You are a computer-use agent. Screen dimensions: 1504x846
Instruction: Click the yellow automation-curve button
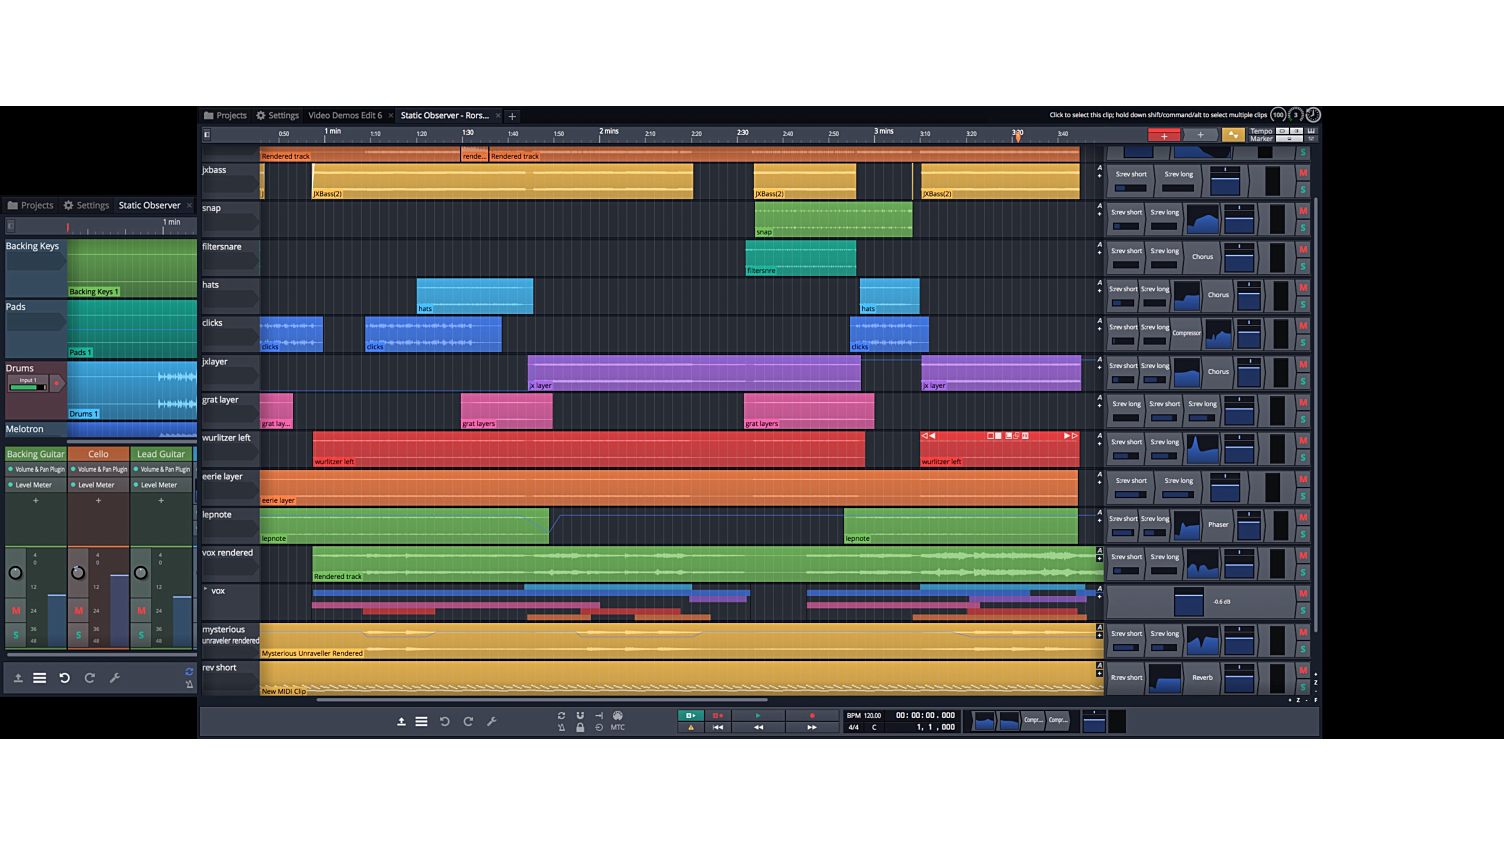point(1233,135)
